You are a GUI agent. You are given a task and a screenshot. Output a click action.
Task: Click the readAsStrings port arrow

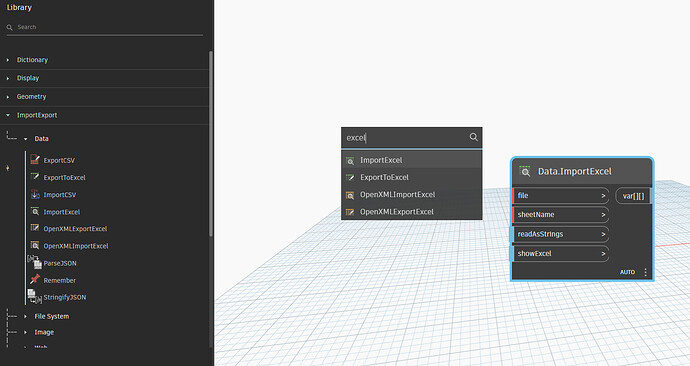(x=603, y=234)
